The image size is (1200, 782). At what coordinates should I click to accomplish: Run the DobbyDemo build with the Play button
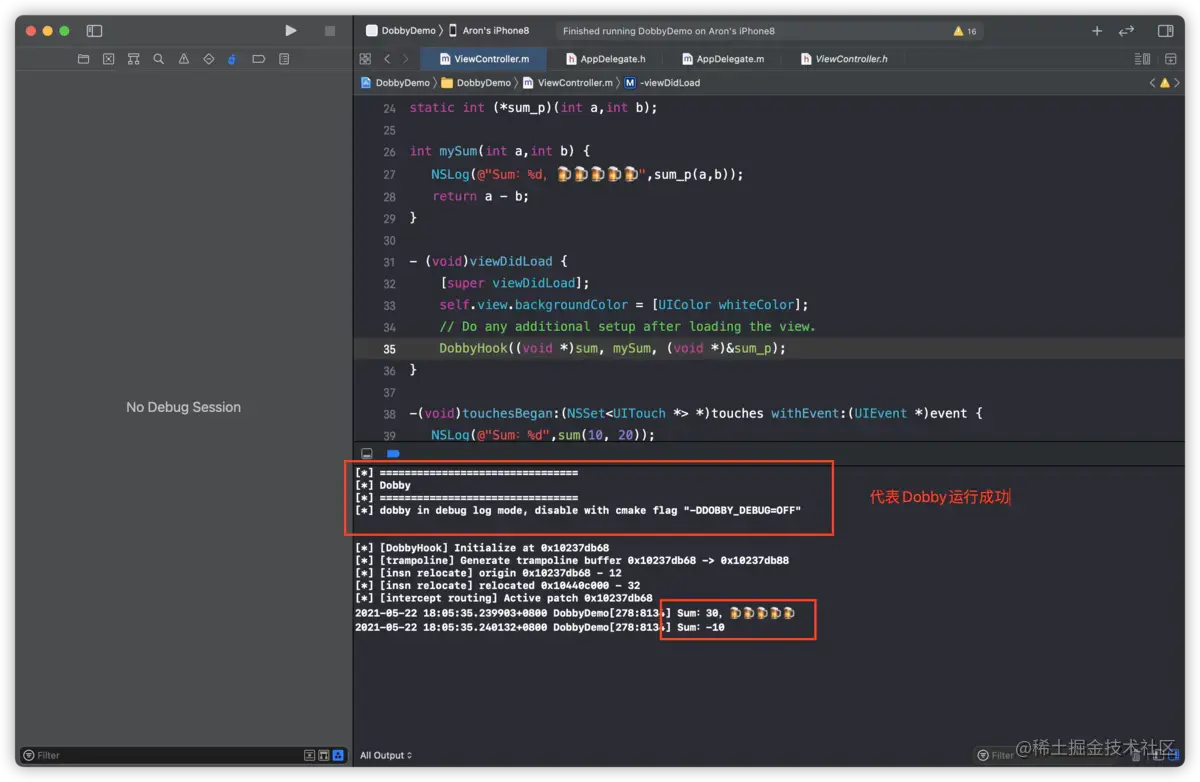(x=291, y=31)
